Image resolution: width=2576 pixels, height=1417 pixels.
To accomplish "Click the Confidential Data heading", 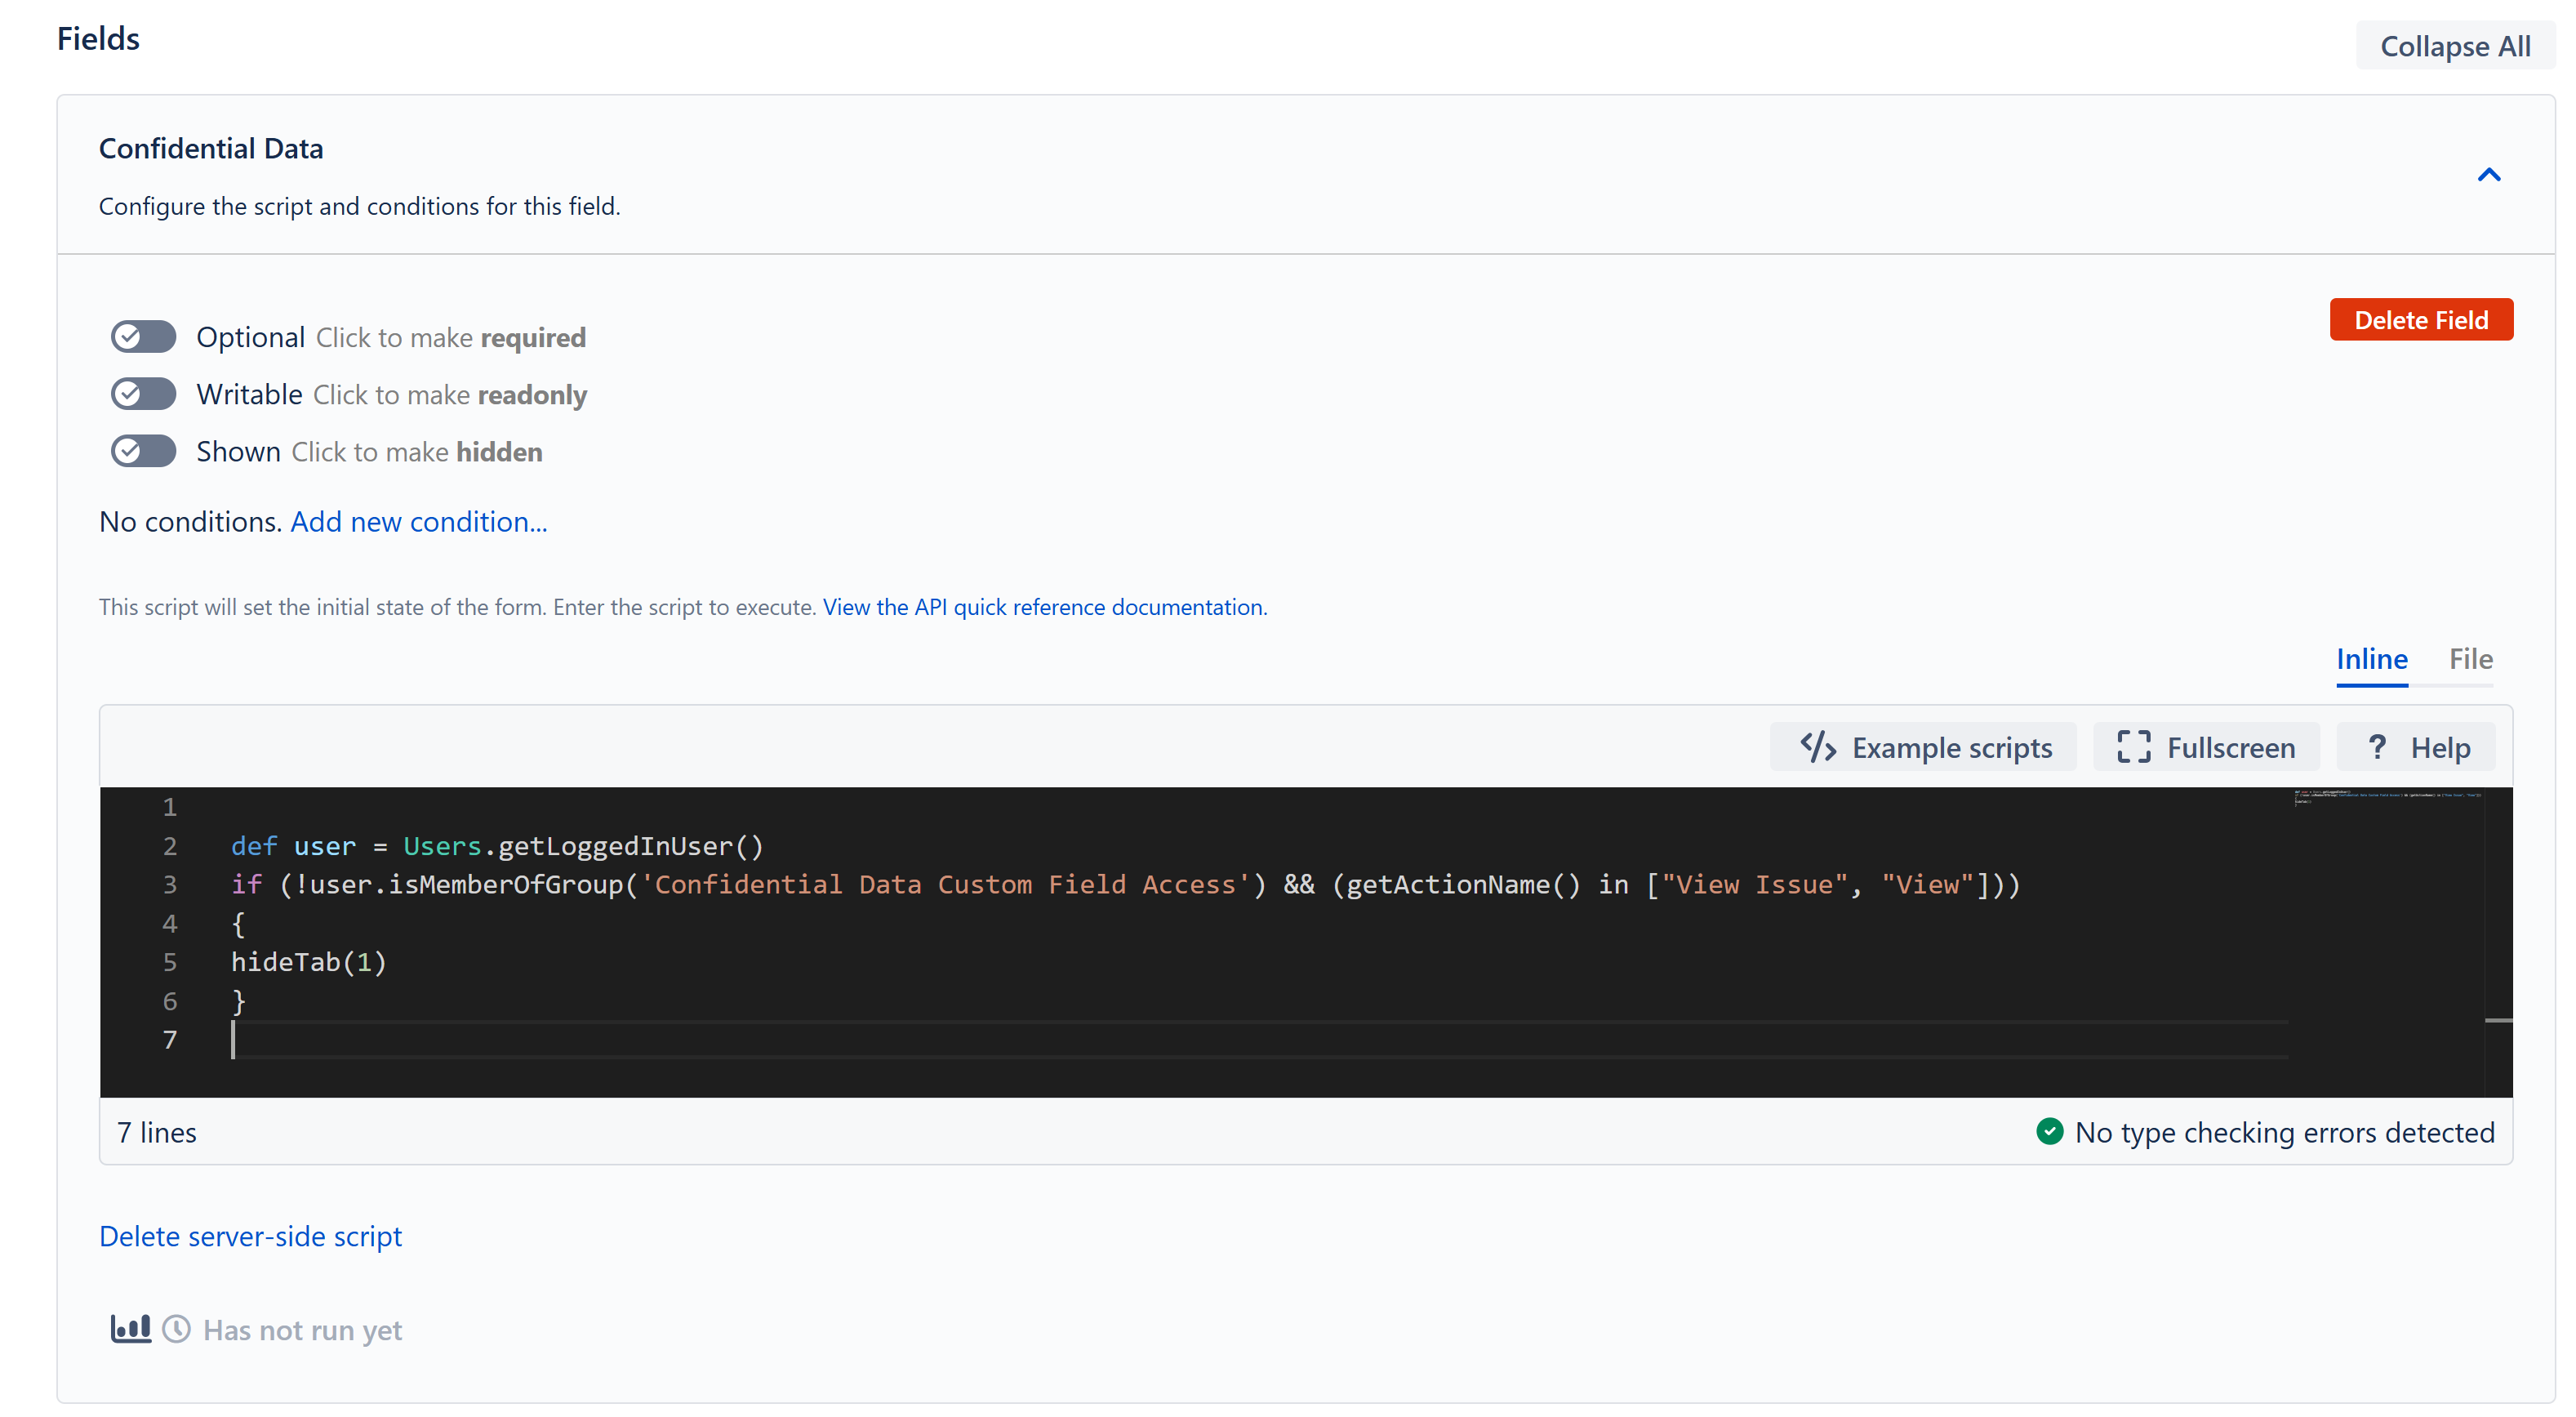I will (211, 149).
